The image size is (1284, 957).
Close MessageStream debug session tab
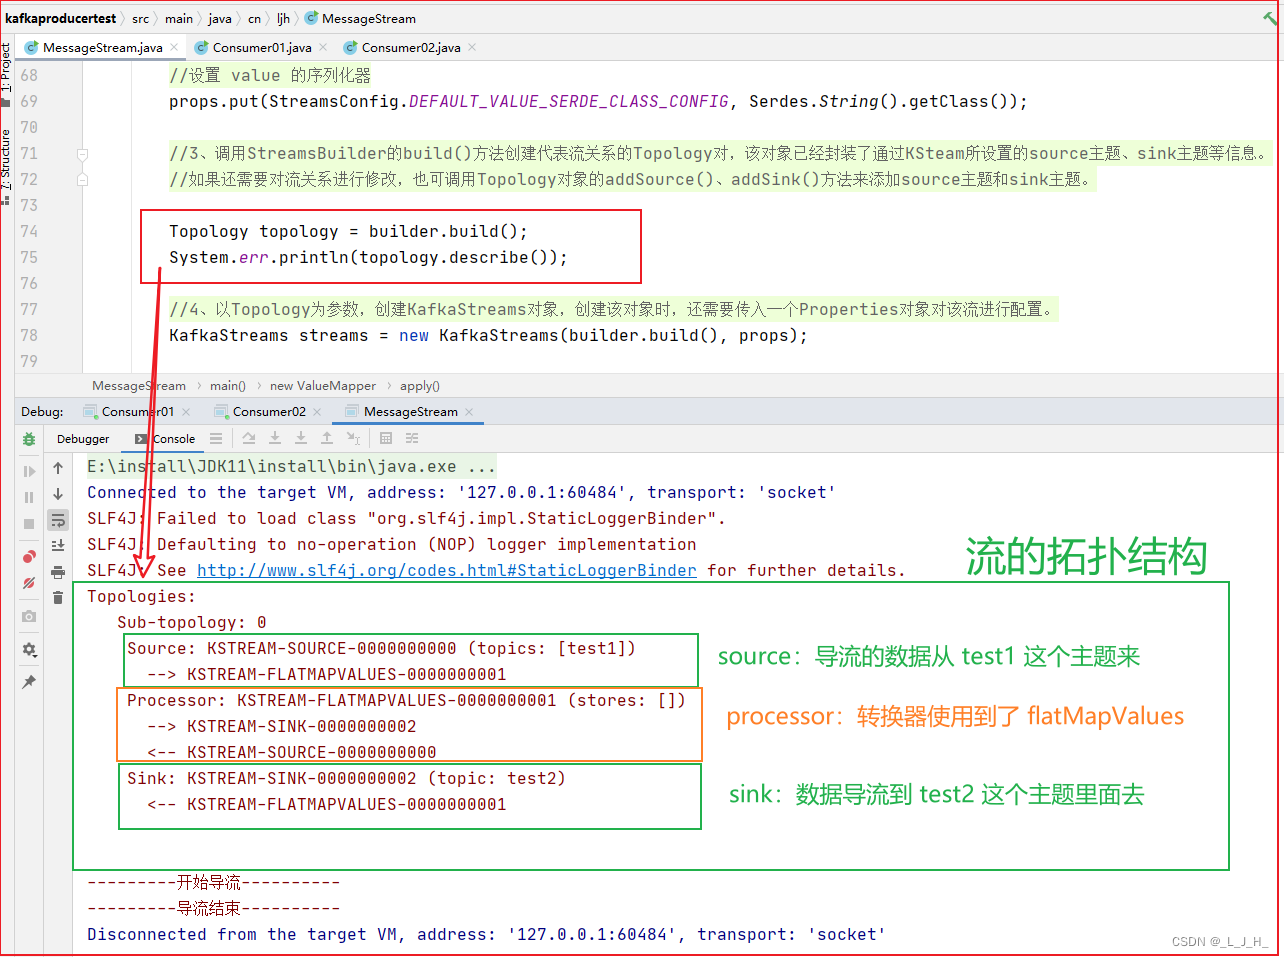[469, 412]
